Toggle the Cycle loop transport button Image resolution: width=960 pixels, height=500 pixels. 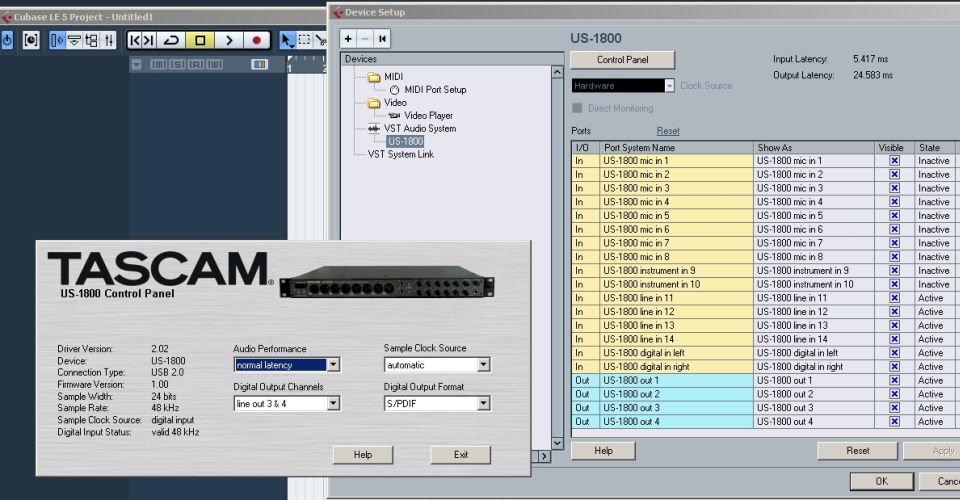click(x=171, y=40)
